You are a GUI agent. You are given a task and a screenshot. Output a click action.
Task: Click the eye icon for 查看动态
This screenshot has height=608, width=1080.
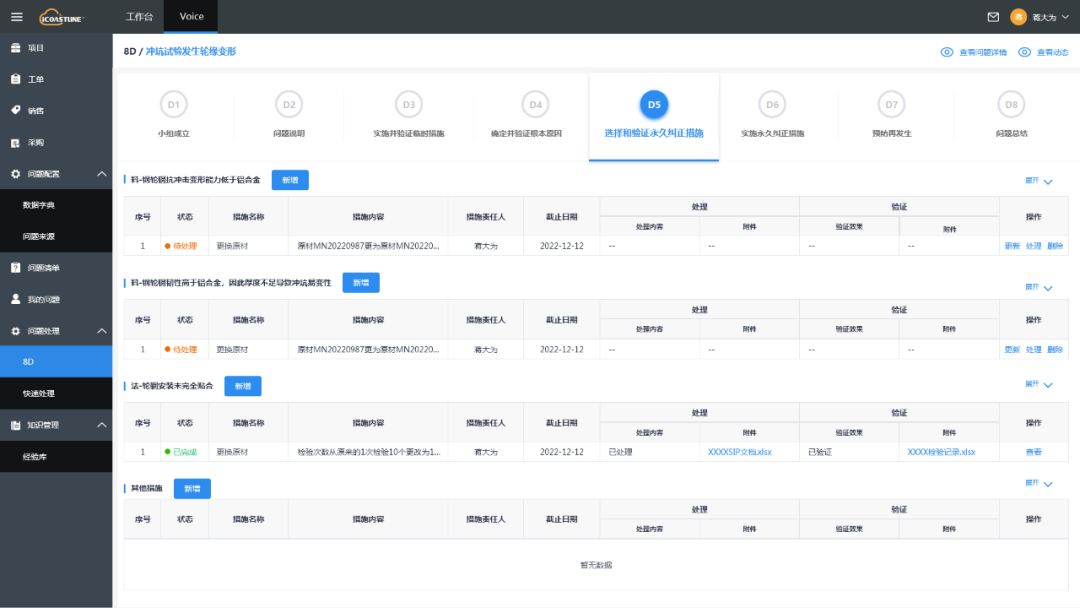1024,52
